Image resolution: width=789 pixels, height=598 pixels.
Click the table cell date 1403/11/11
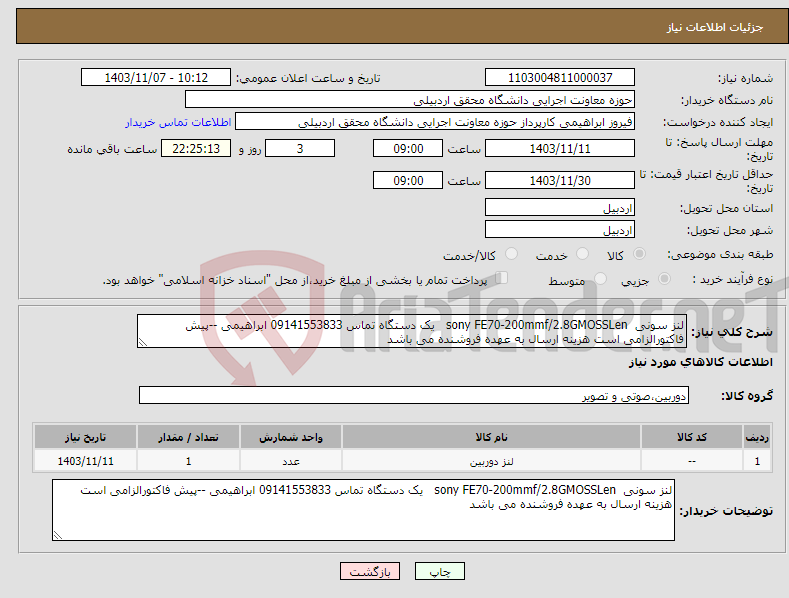[86, 461]
